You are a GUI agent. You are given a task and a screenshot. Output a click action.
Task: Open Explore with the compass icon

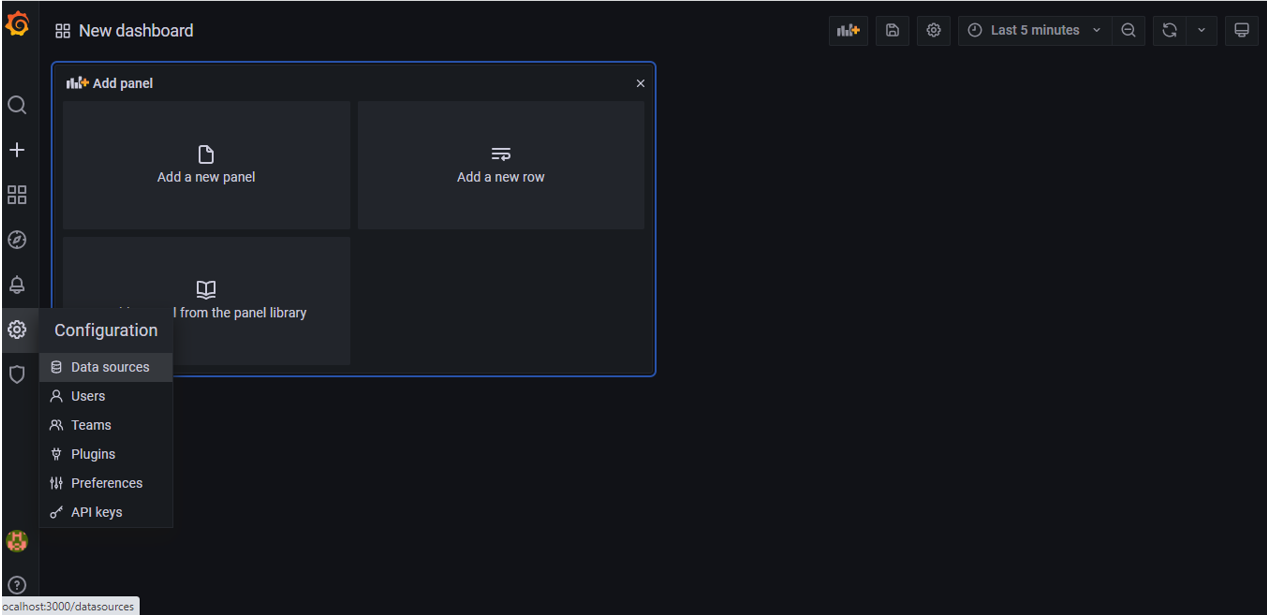point(17,240)
